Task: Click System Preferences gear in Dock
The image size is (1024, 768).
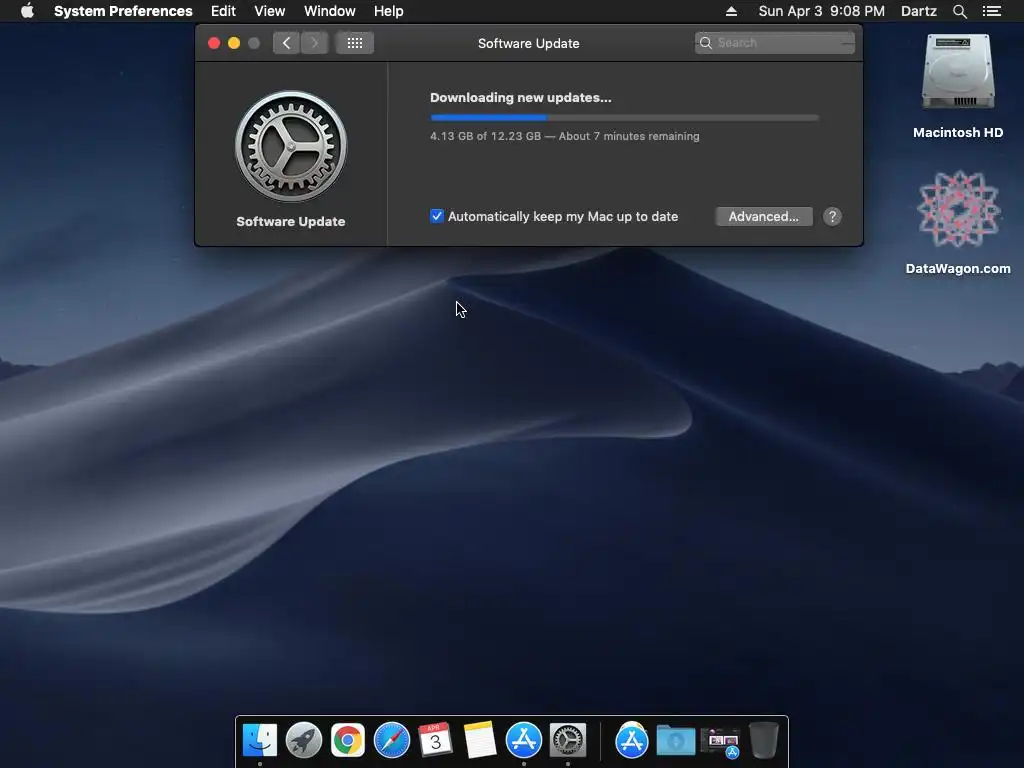Action: 568,740
